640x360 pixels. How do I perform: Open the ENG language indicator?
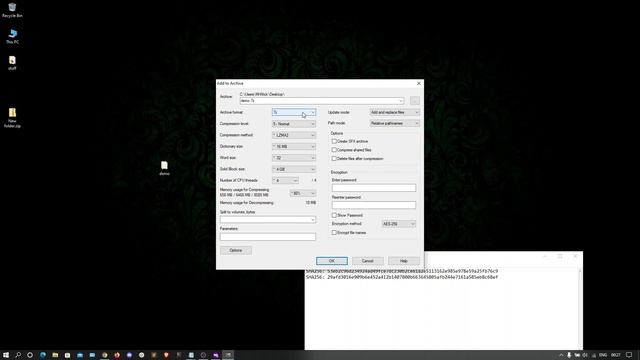coord(603,355)
